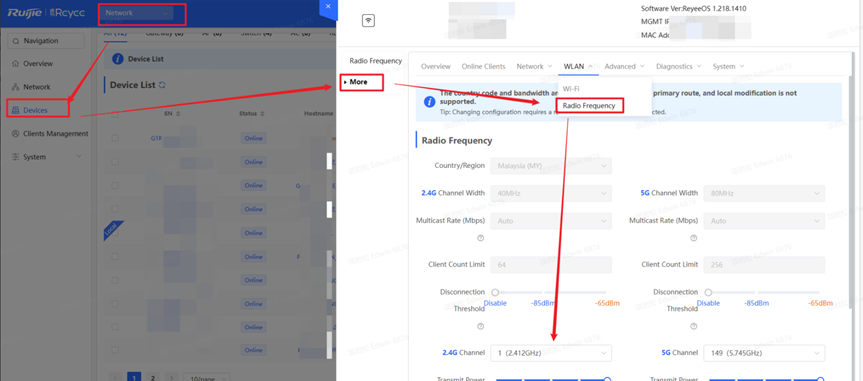Click 2.4G Client Count Limit field

click(551, 265)
